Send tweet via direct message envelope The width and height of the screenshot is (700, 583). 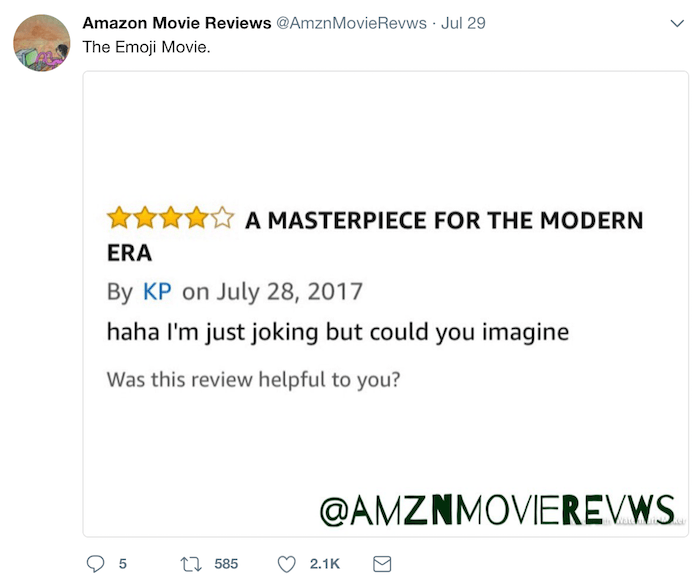tap(382, 564)
